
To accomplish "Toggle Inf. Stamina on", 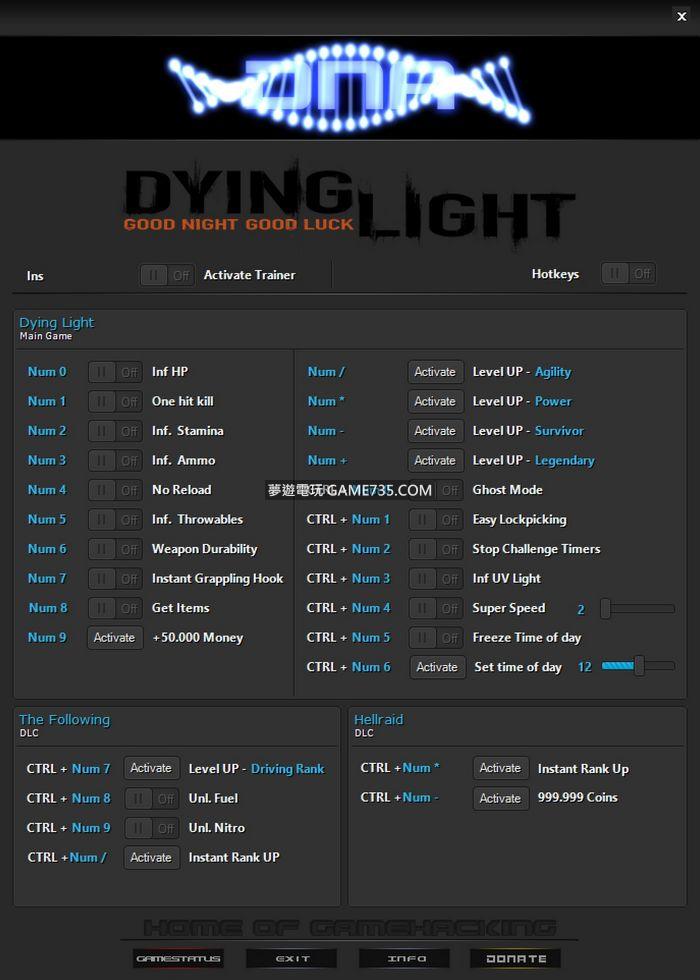I will 116,431.
